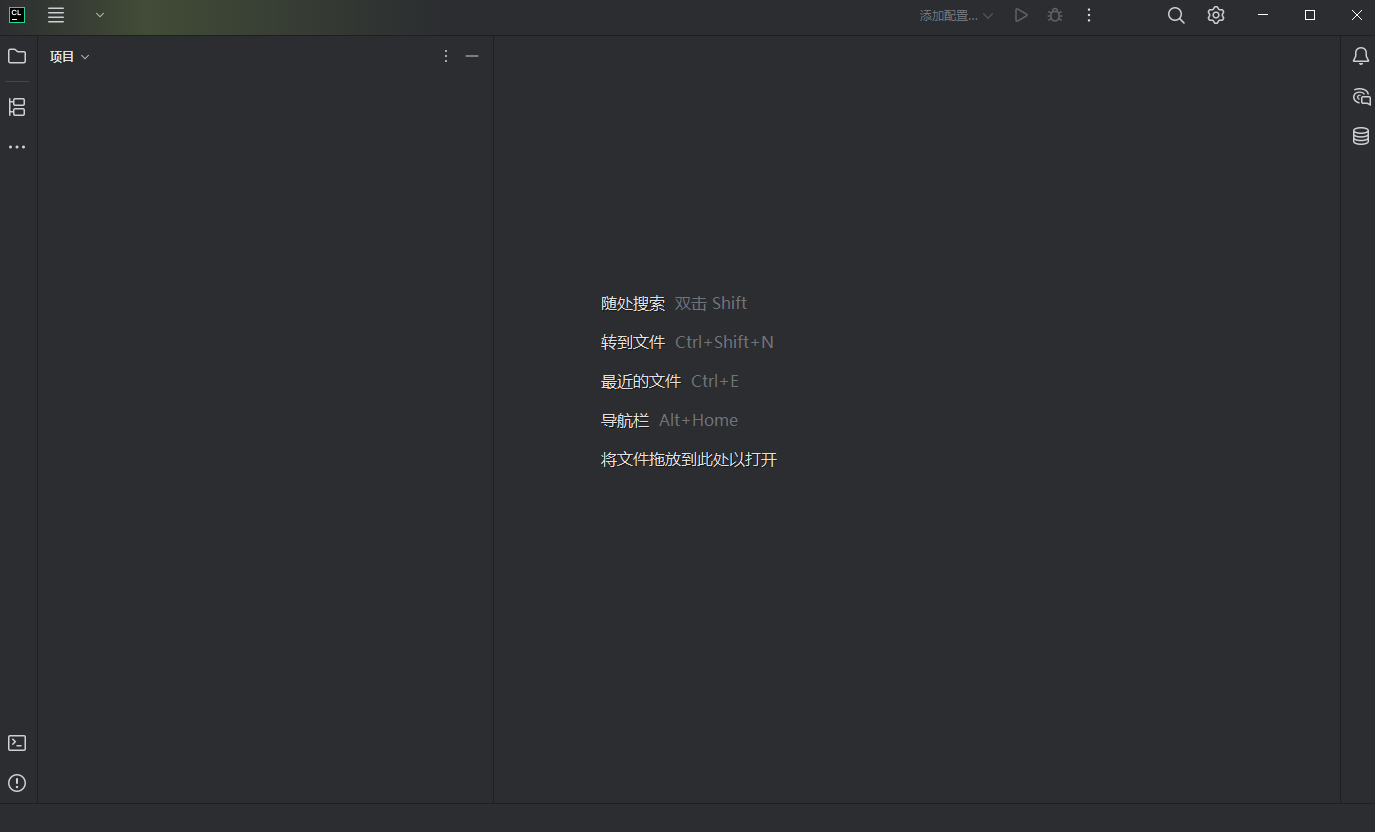Image resolution: width=1375 pixels, height=832 pixels.
Task: Open the Terminal tool window
Action: pyautogui.click(x=17, y=743)
